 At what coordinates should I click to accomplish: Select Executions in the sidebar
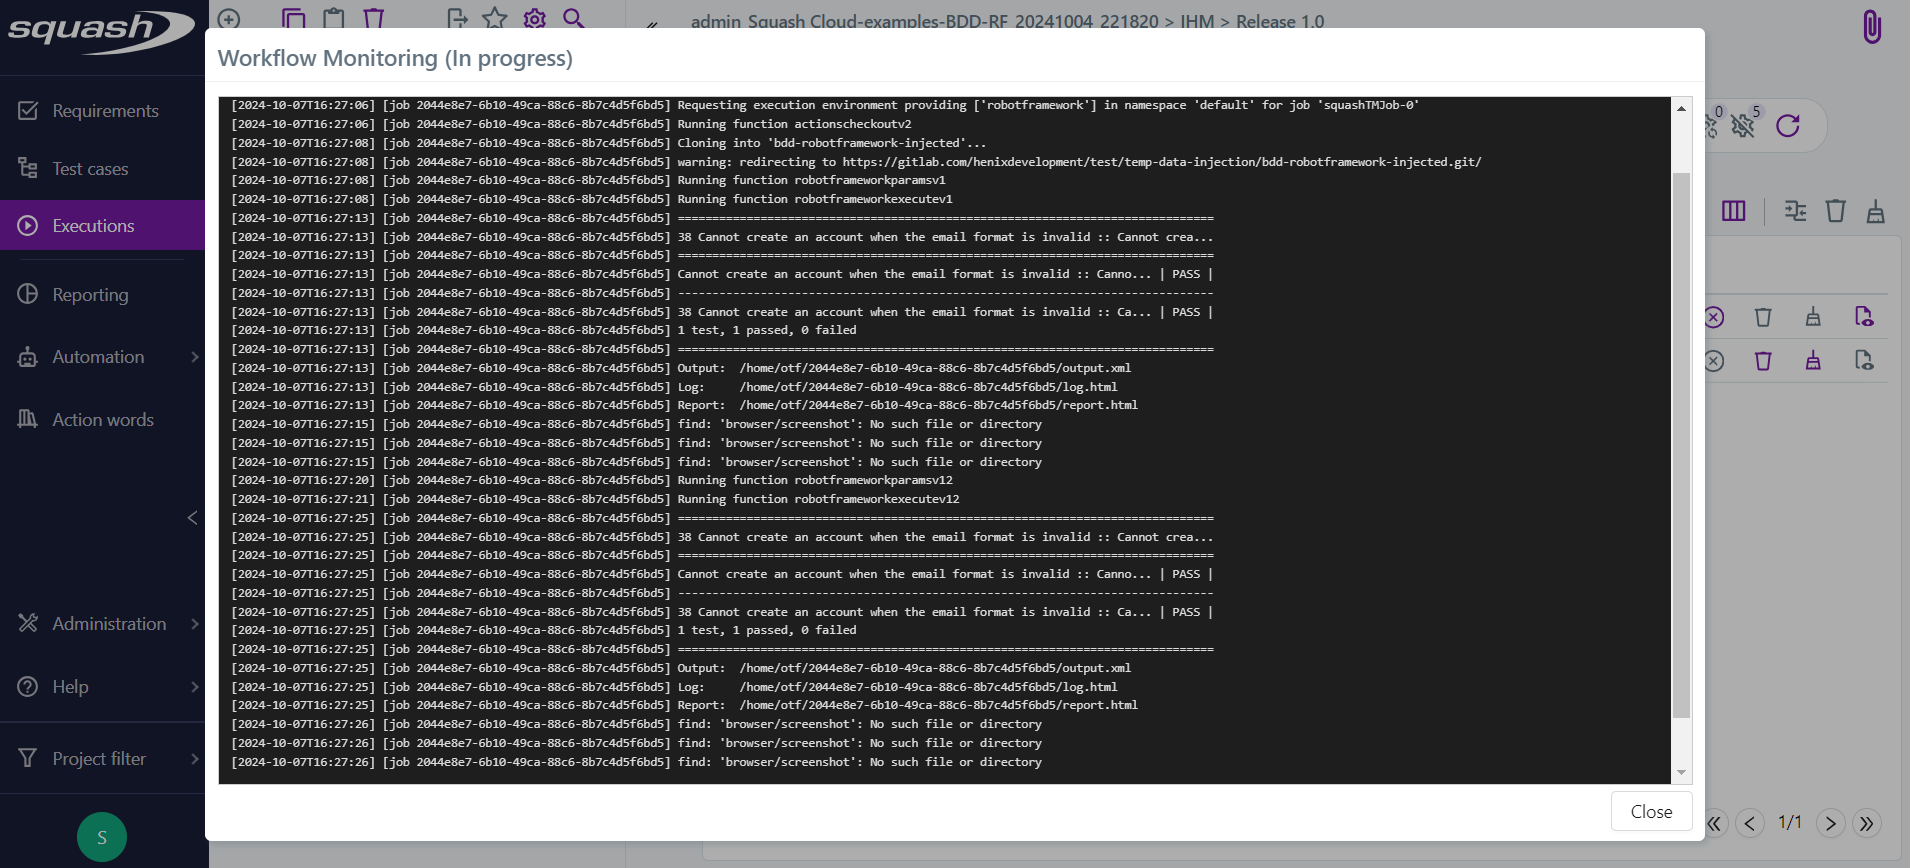[93, 226]
